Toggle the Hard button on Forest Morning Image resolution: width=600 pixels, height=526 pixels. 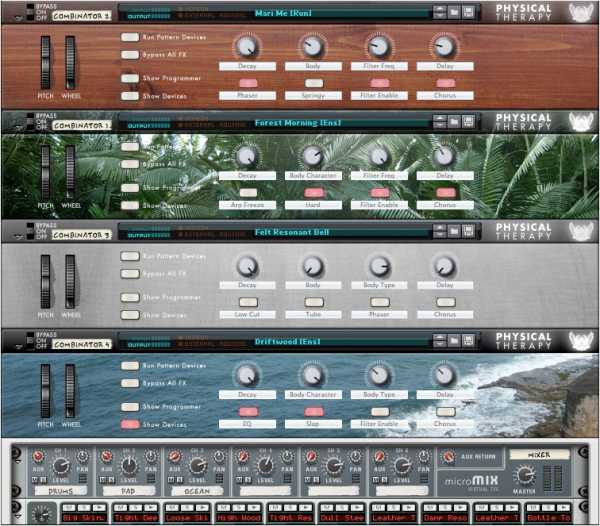314,192
